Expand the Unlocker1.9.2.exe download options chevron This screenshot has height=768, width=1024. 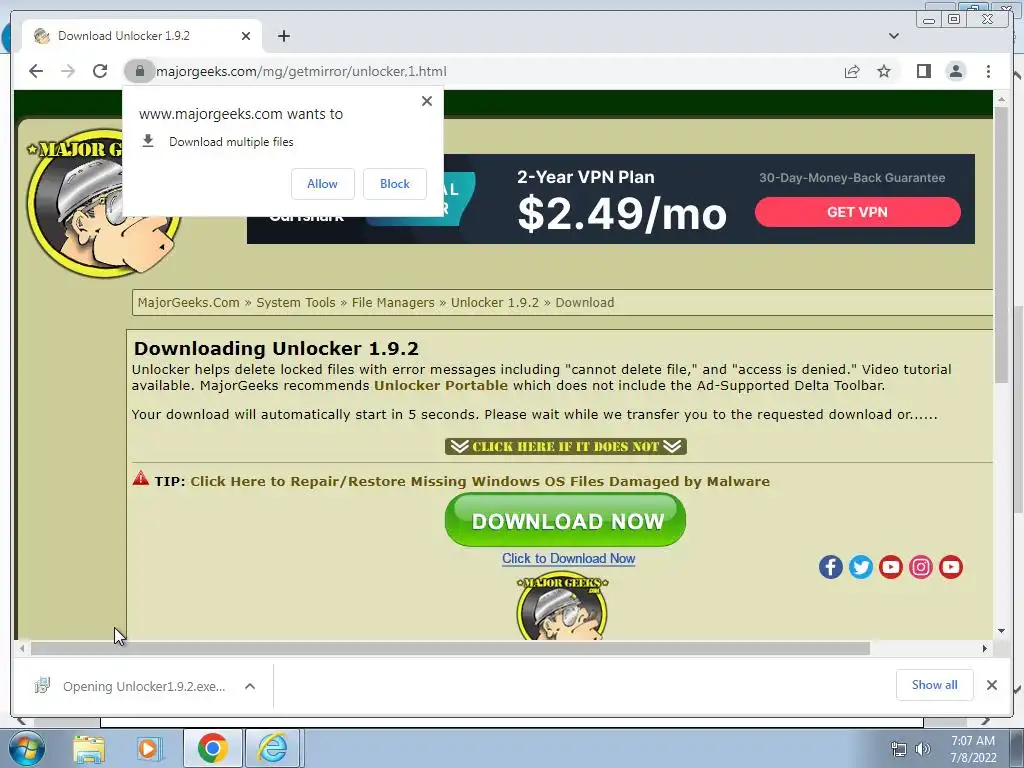(x=249, y=686)
